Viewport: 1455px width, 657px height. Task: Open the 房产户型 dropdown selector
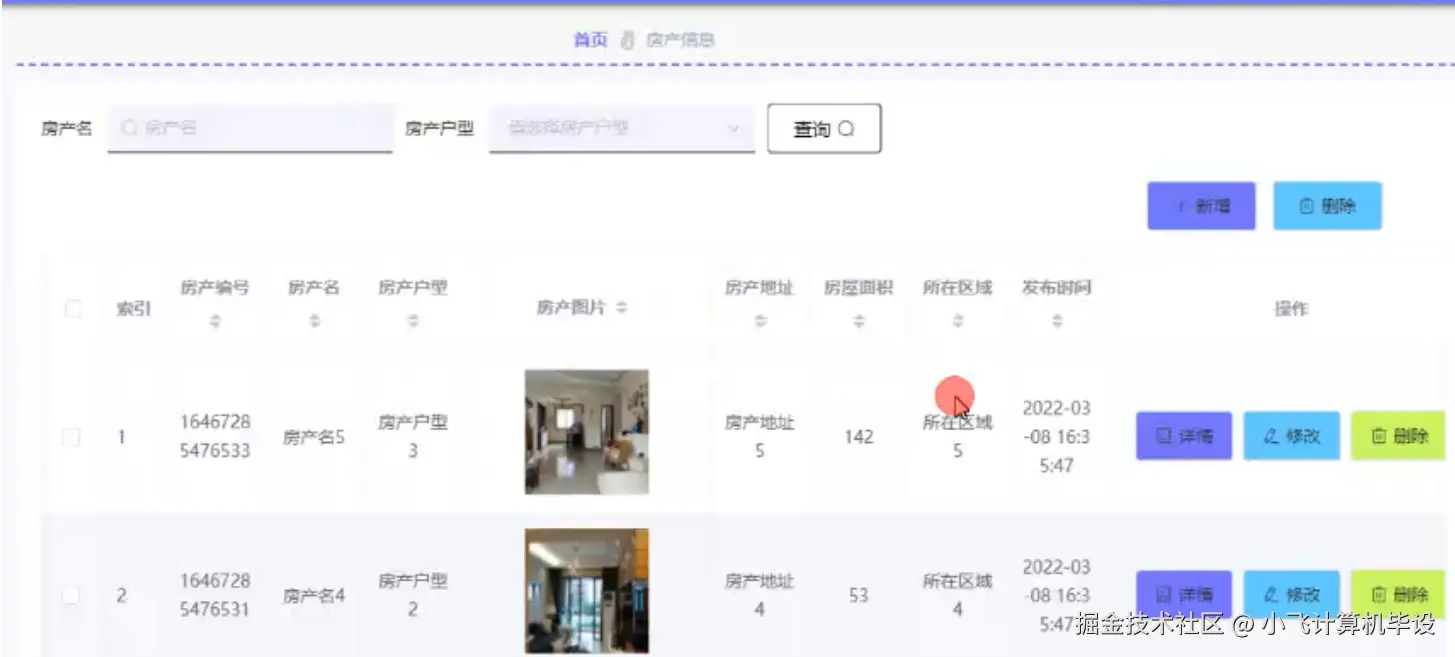coord(621,128)
